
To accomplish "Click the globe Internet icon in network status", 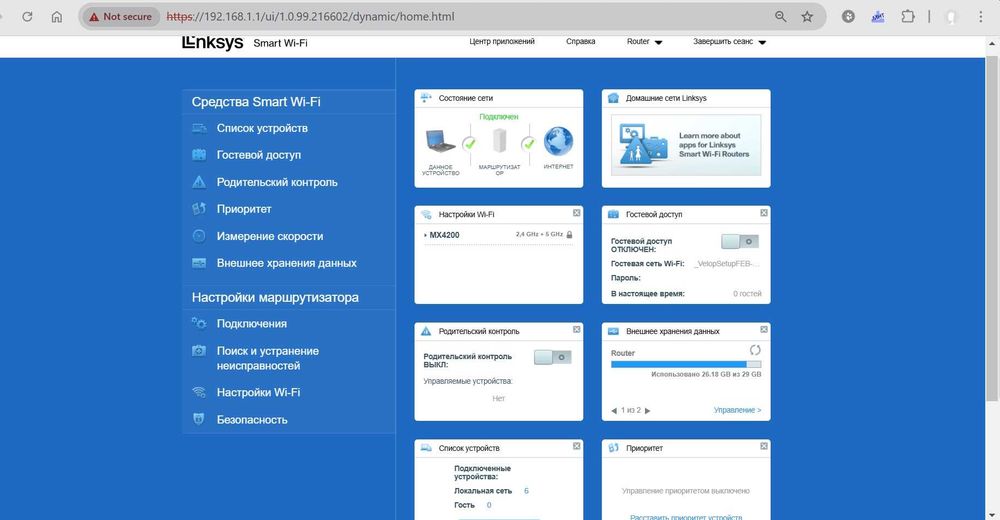I will point(558,141).
